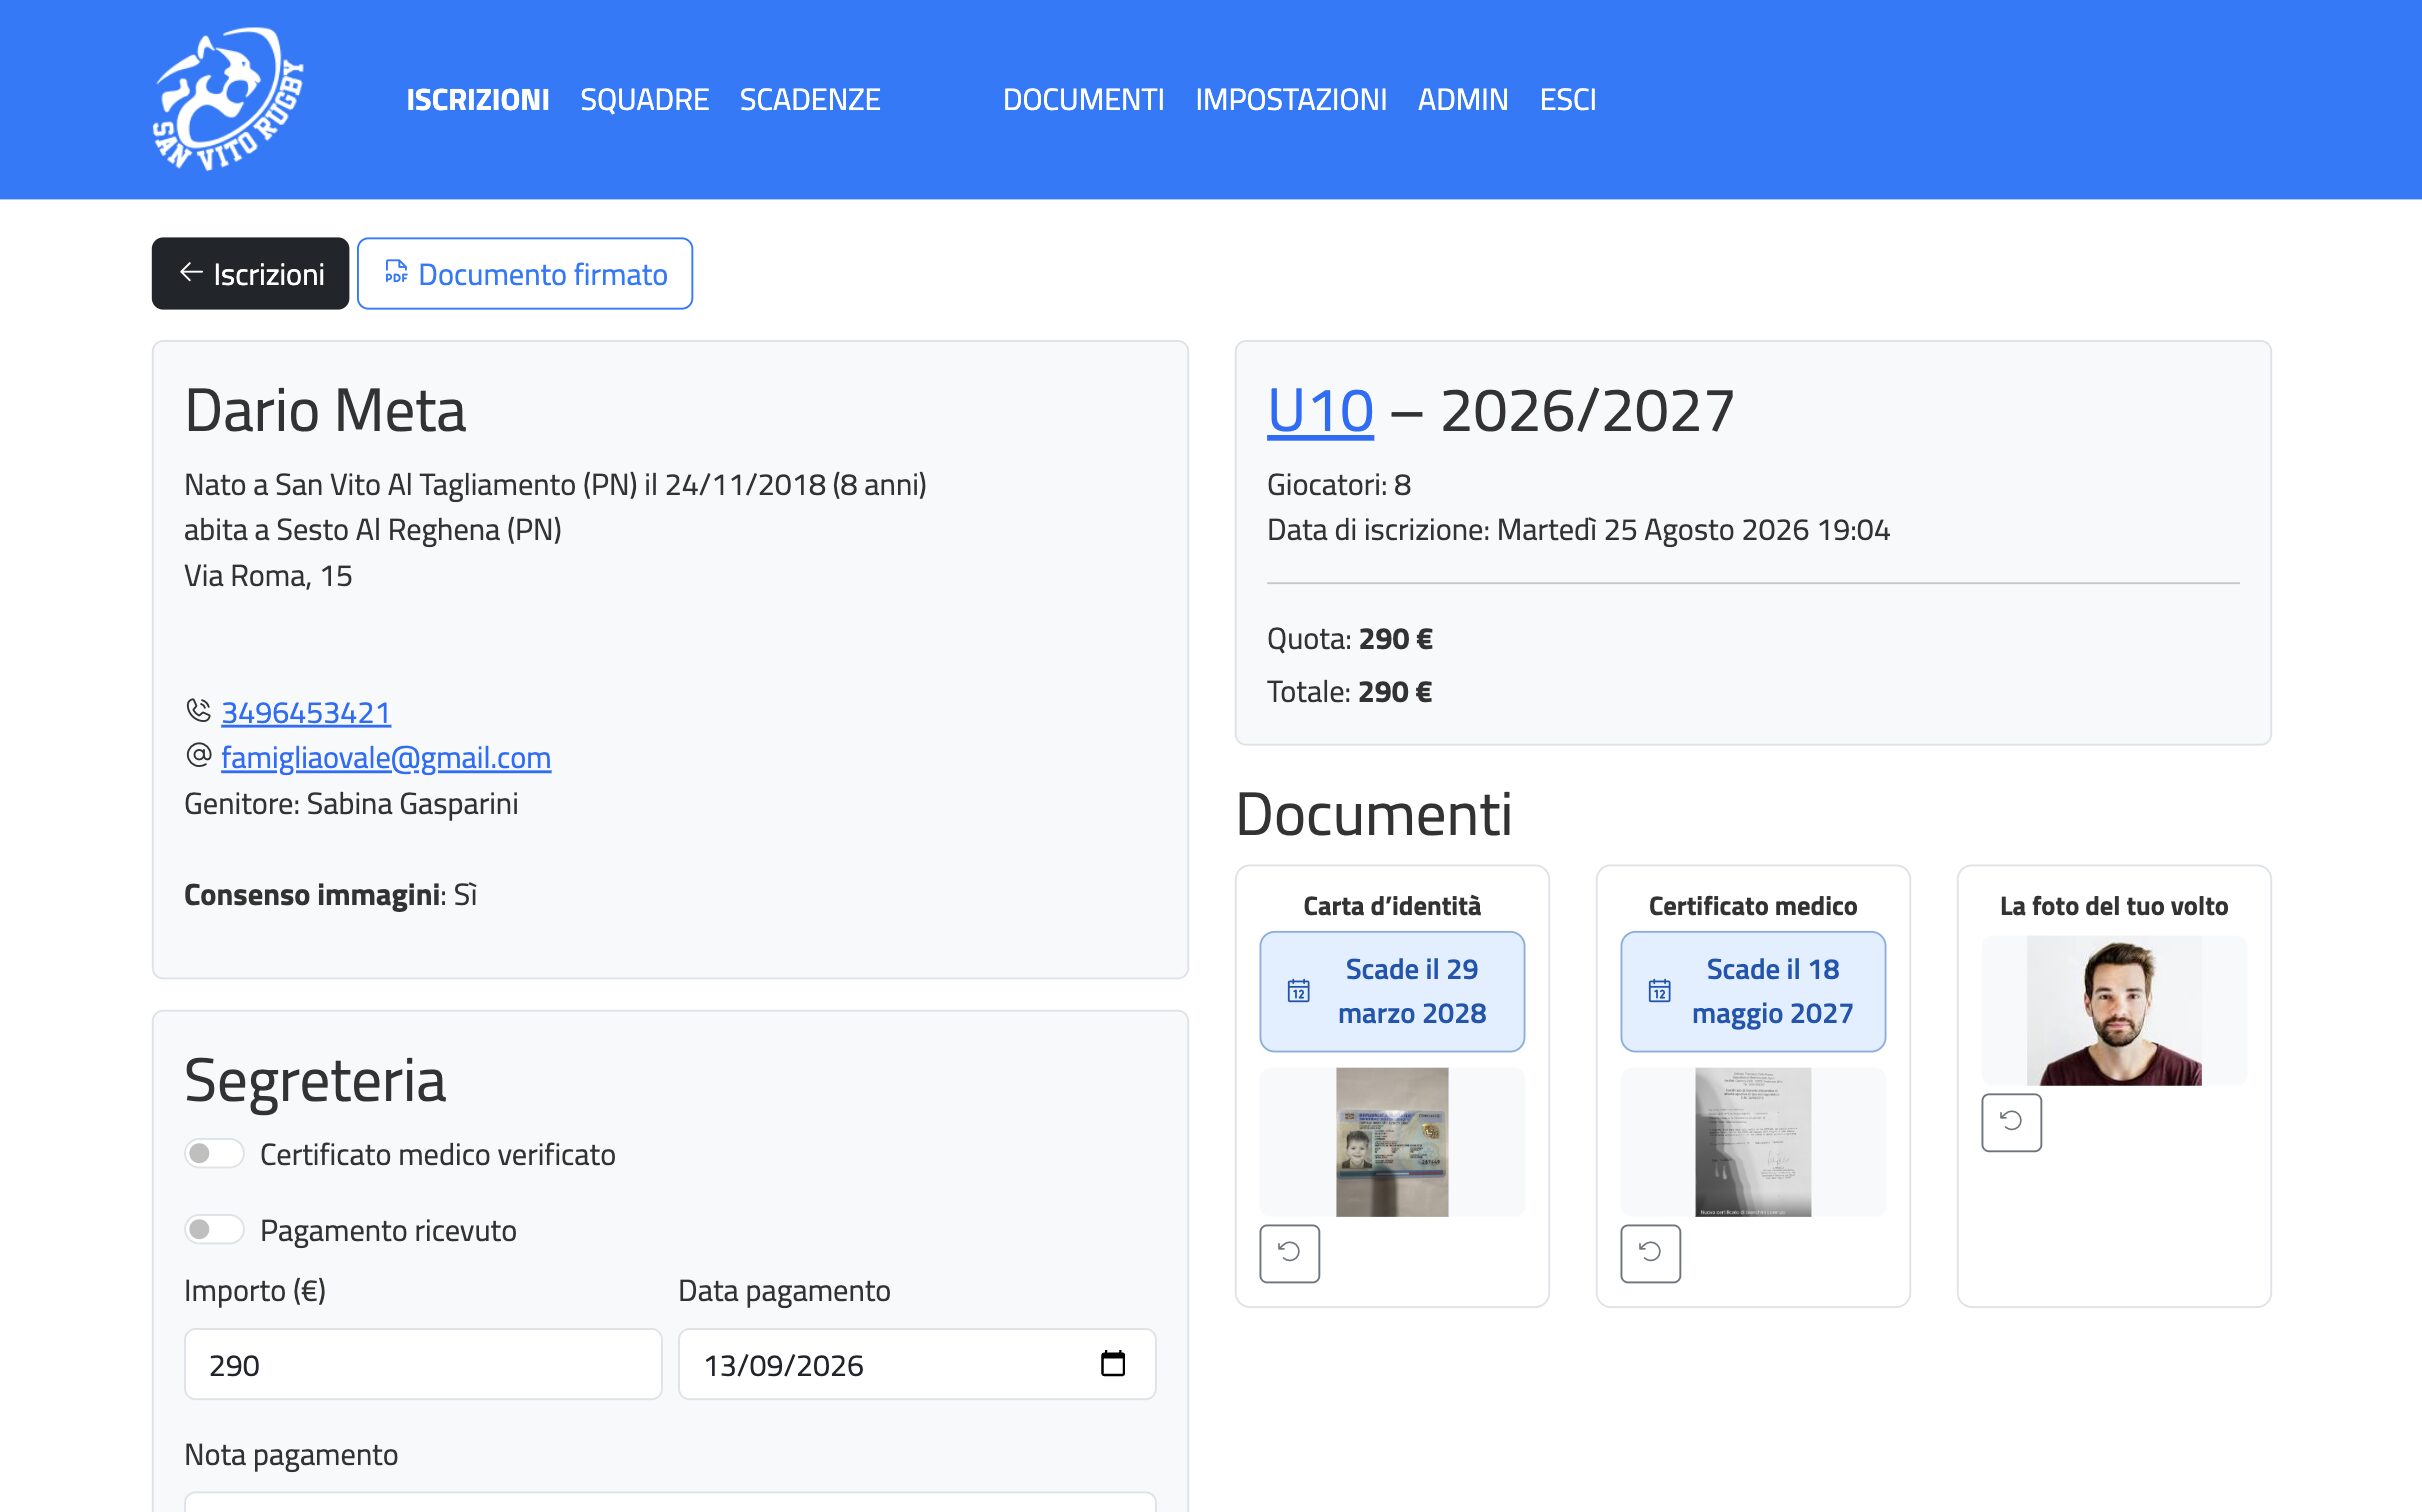
Task: Click the San Vito Rugby logo
Action: pos(228,99)
